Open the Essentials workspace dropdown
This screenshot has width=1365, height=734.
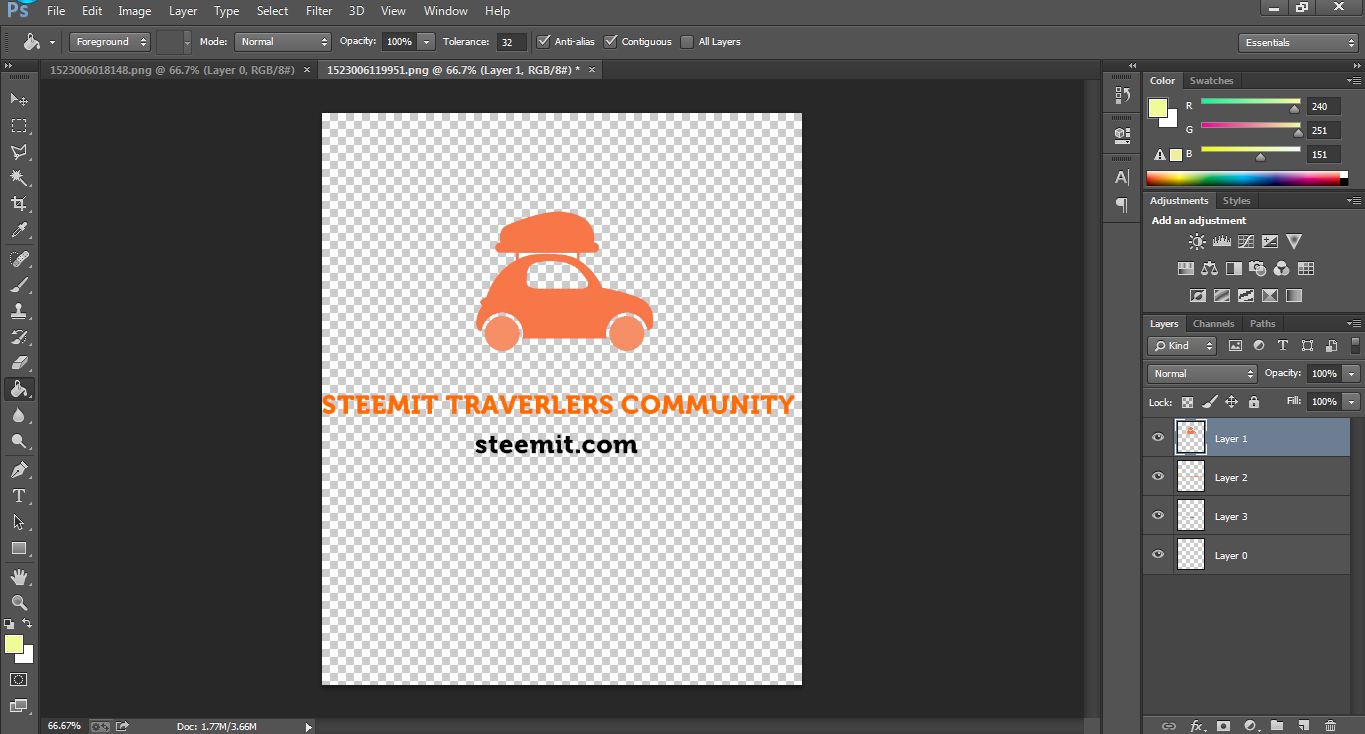pyautogui.click(x=1297, y=43)
